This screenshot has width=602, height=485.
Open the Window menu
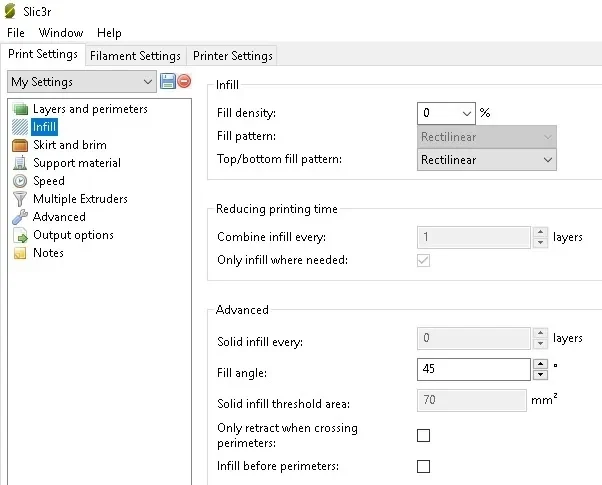pyautogui.click(x=61, y=33)
